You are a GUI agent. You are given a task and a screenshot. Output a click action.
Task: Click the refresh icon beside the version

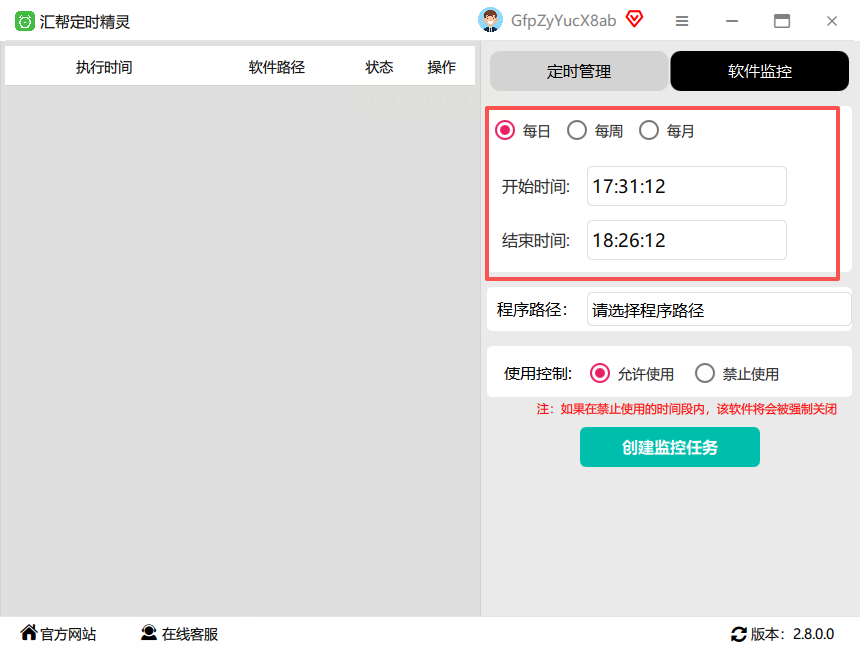tap(739, 634)
